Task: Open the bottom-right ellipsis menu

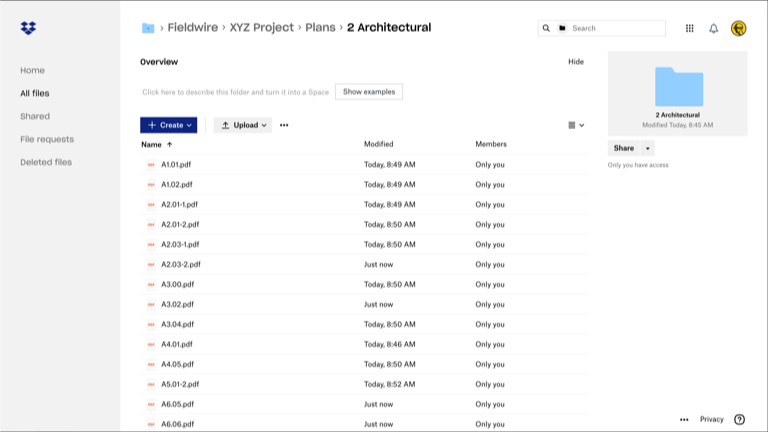Action: 684,419
